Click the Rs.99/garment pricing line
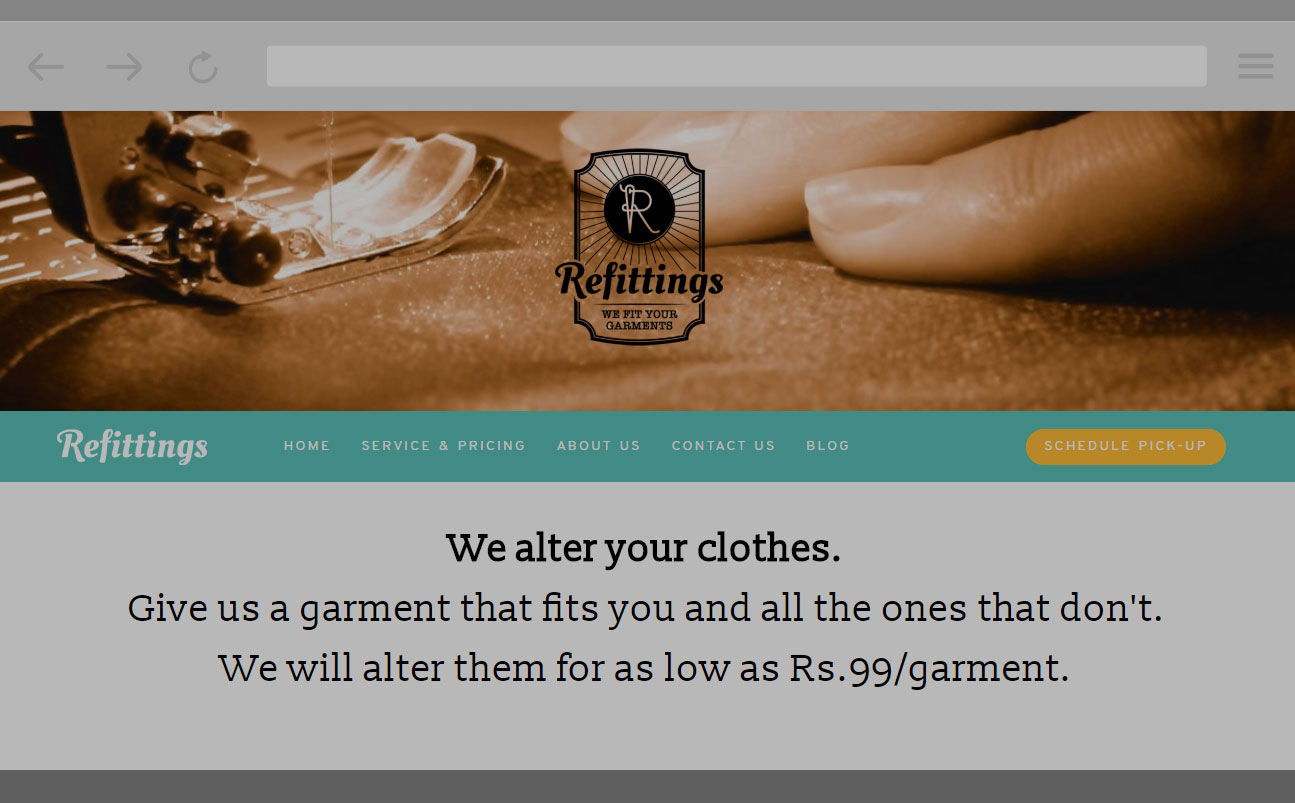 (x=644, y=668)
